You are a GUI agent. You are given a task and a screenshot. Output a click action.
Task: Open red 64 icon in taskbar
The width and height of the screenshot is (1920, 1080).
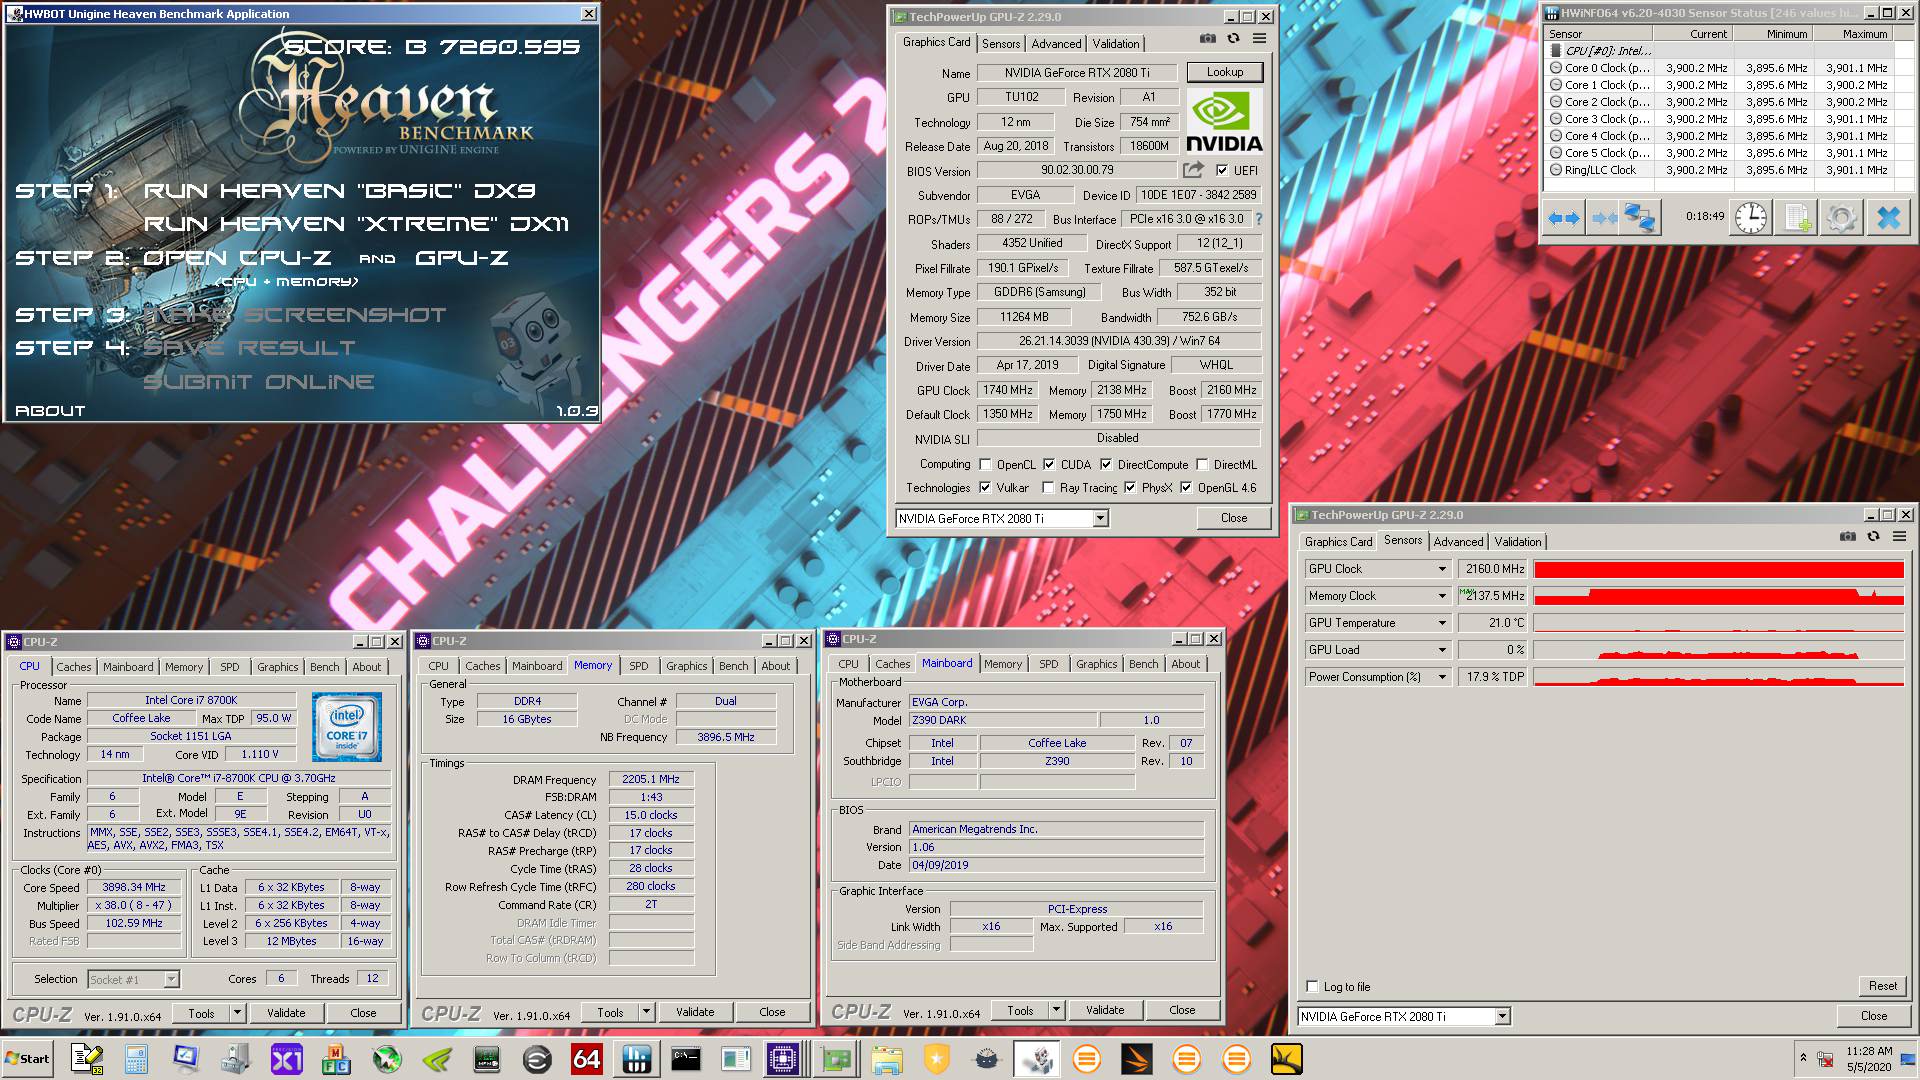[x=586, y=1059]
